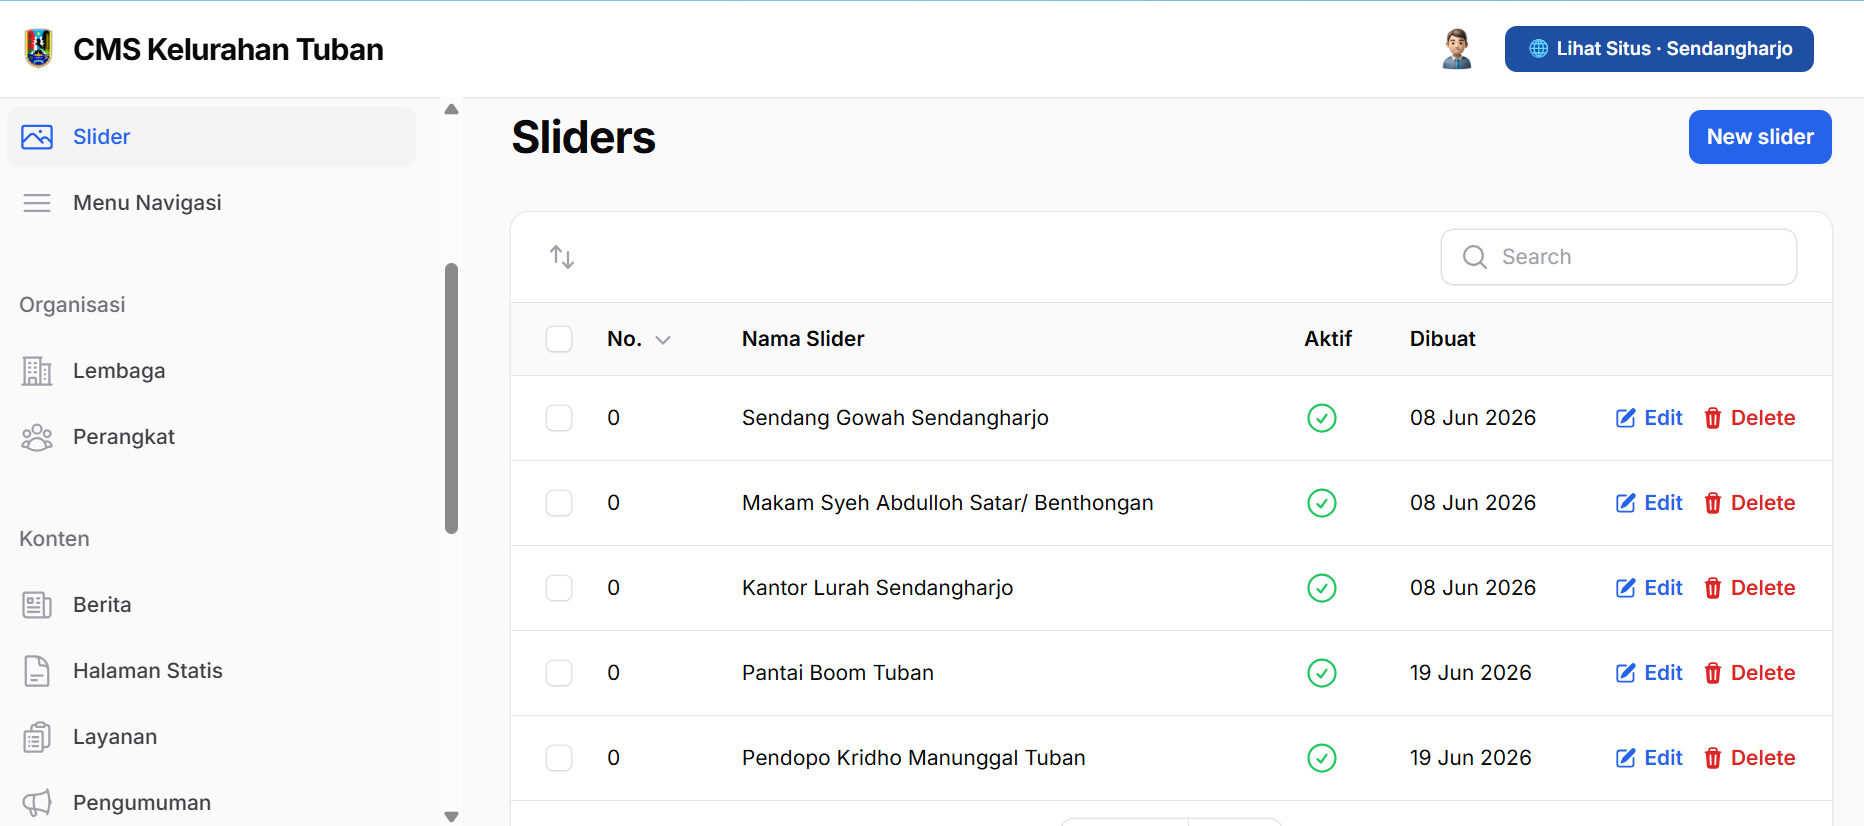The height and width of the screenshot is (826, 1864).
Task: Click the New slider button
Action: [x=1760, y=137]
